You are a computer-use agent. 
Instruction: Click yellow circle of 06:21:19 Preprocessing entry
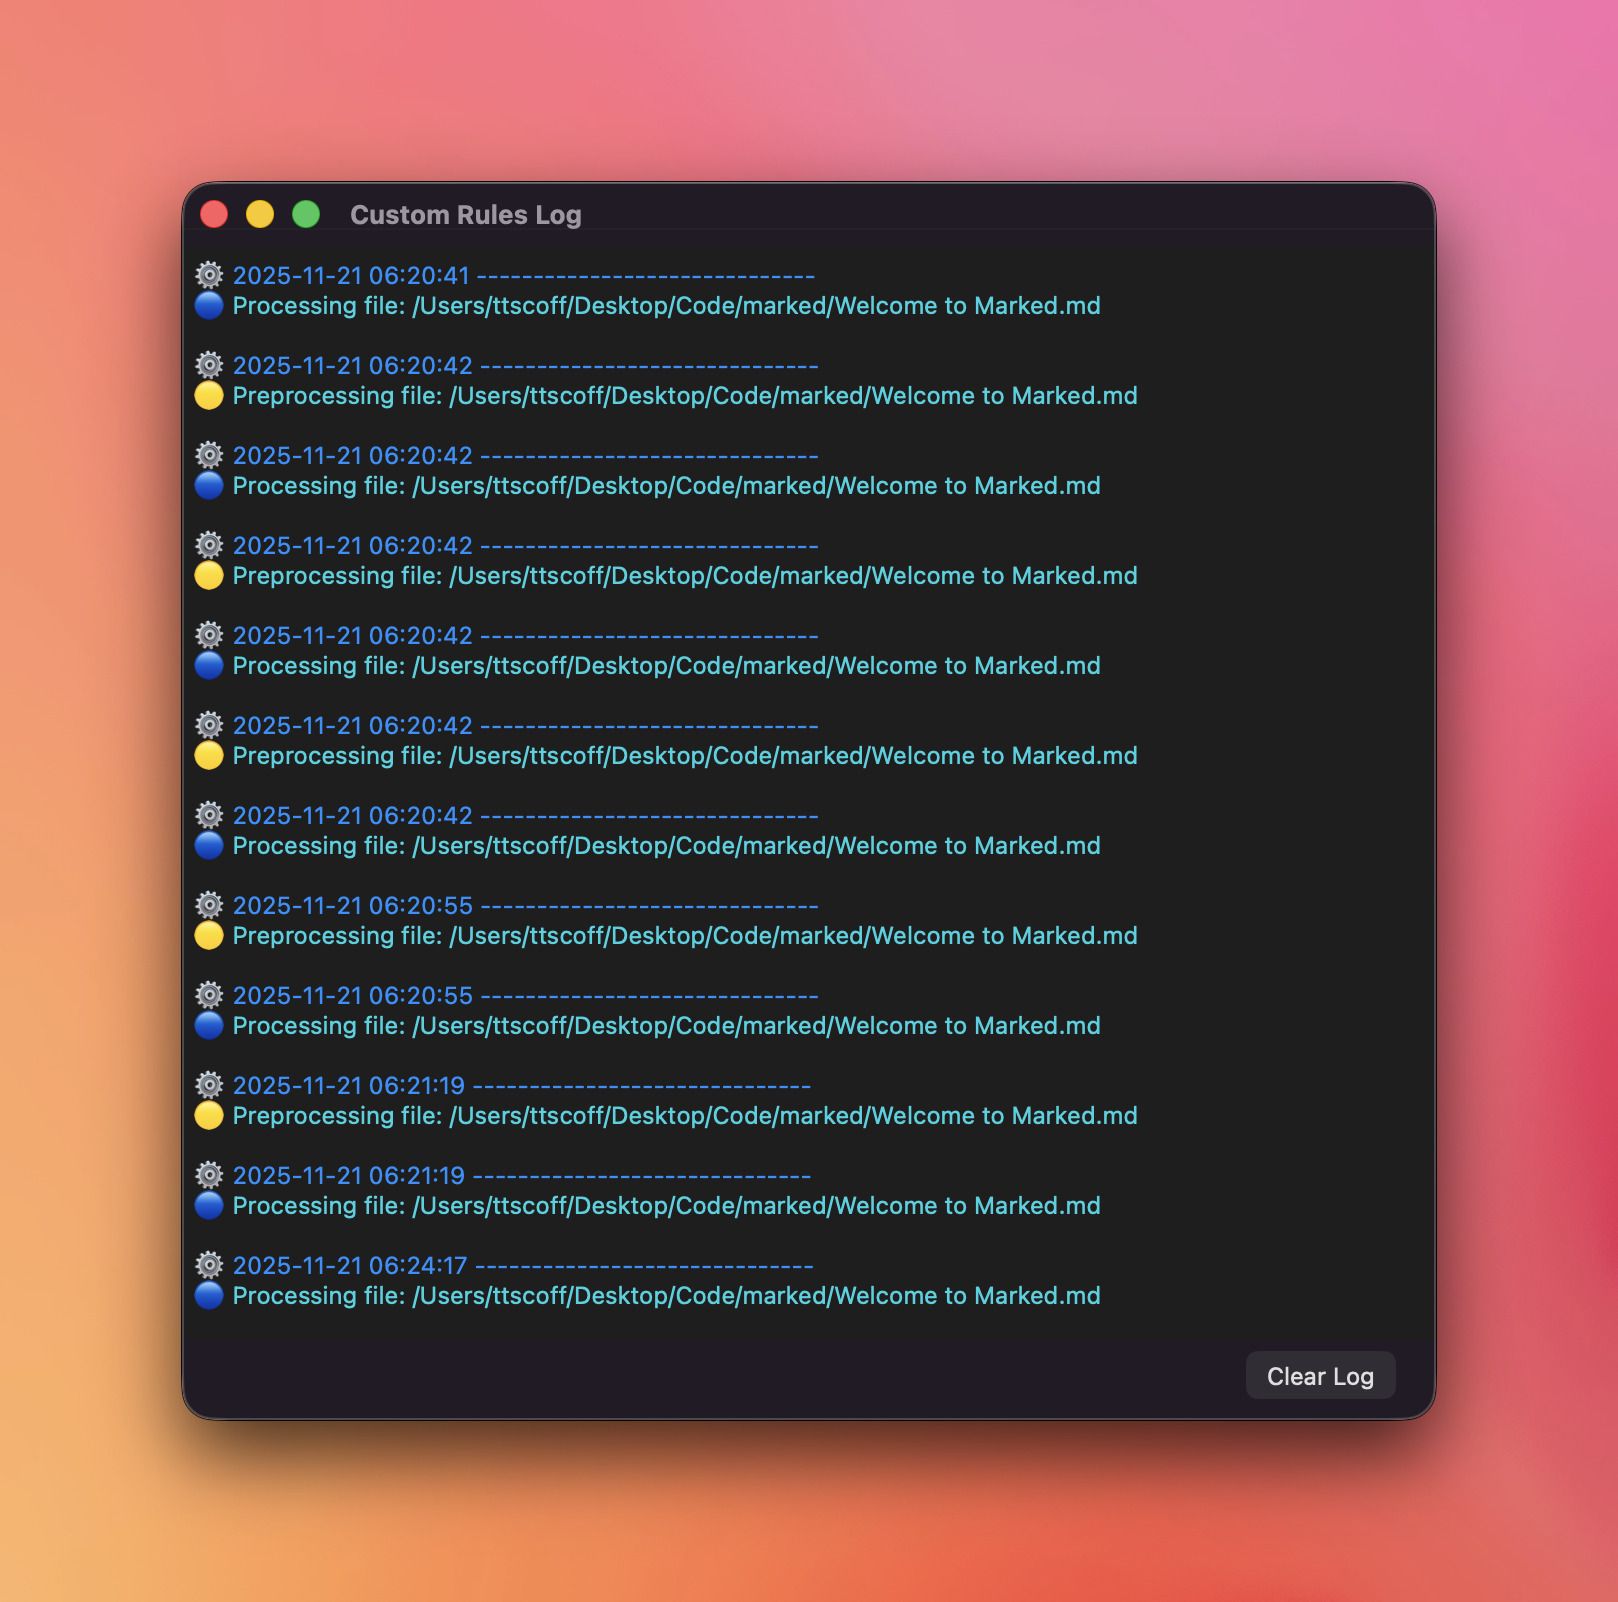pyautogui.click(x=209, y=1116)
